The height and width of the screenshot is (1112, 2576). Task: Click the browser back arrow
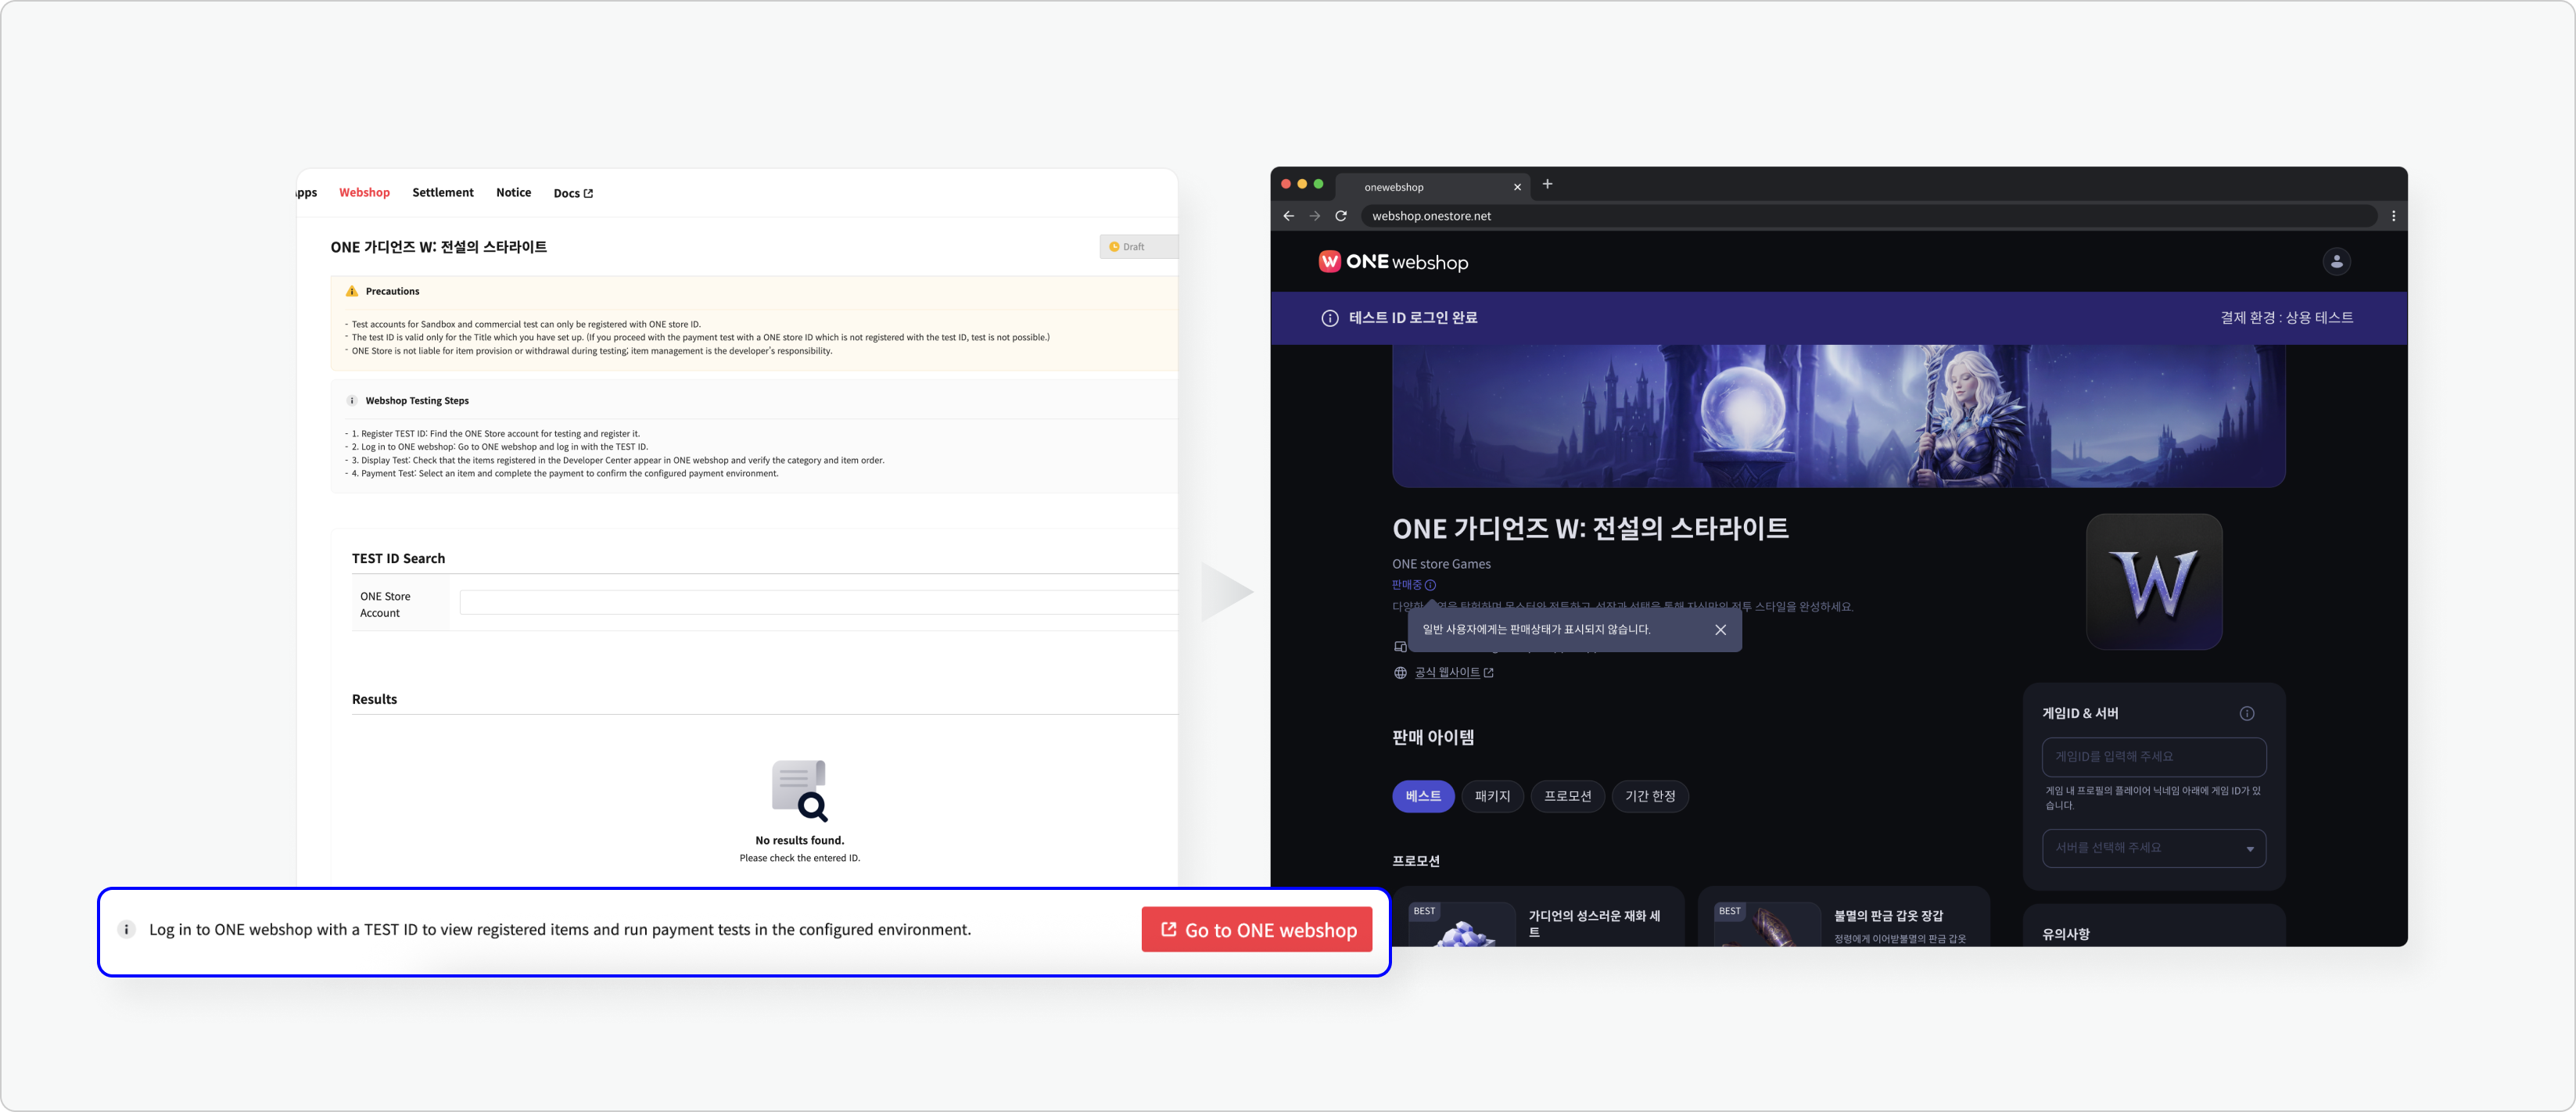pos(1288,216)
